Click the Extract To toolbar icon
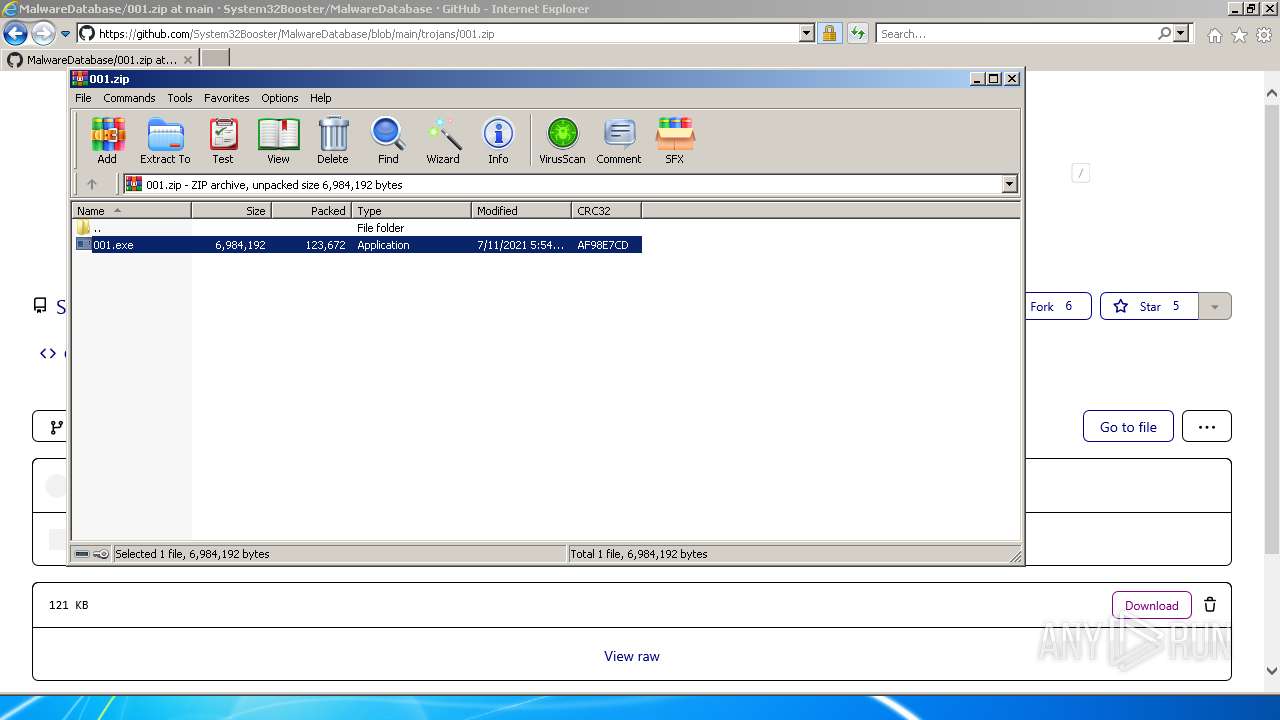1280x720 pixels. click(x=165, y=140)
